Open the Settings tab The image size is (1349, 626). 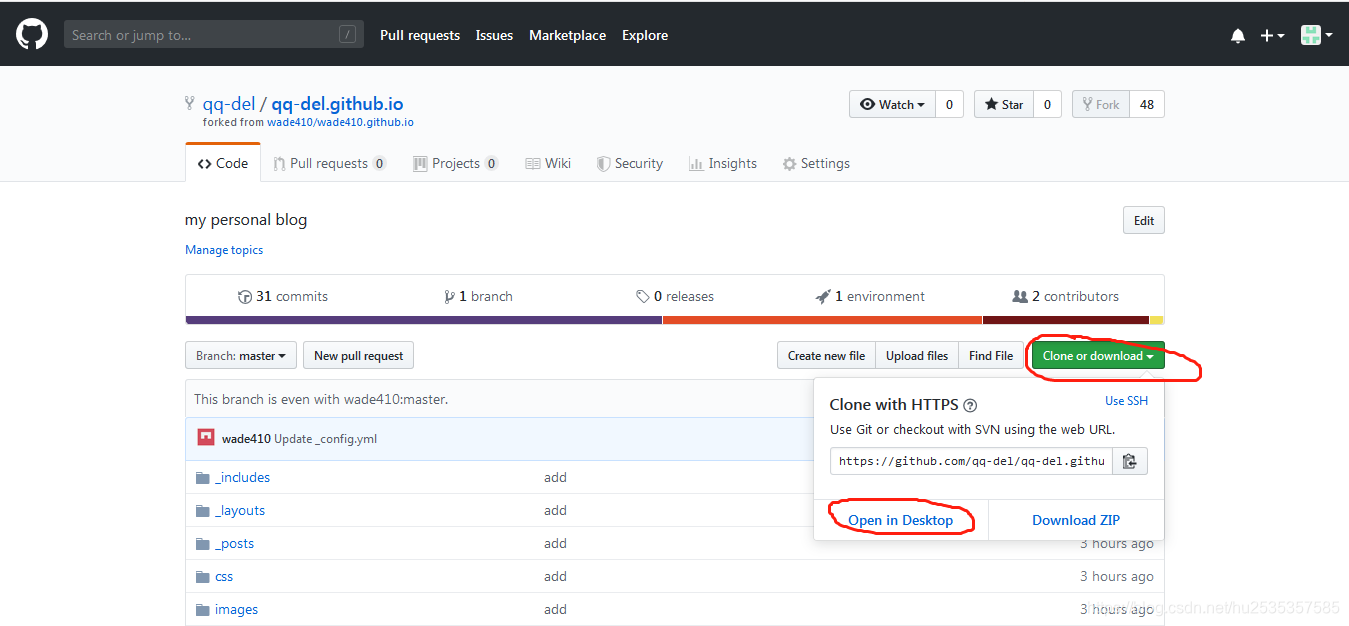point(816,163)
